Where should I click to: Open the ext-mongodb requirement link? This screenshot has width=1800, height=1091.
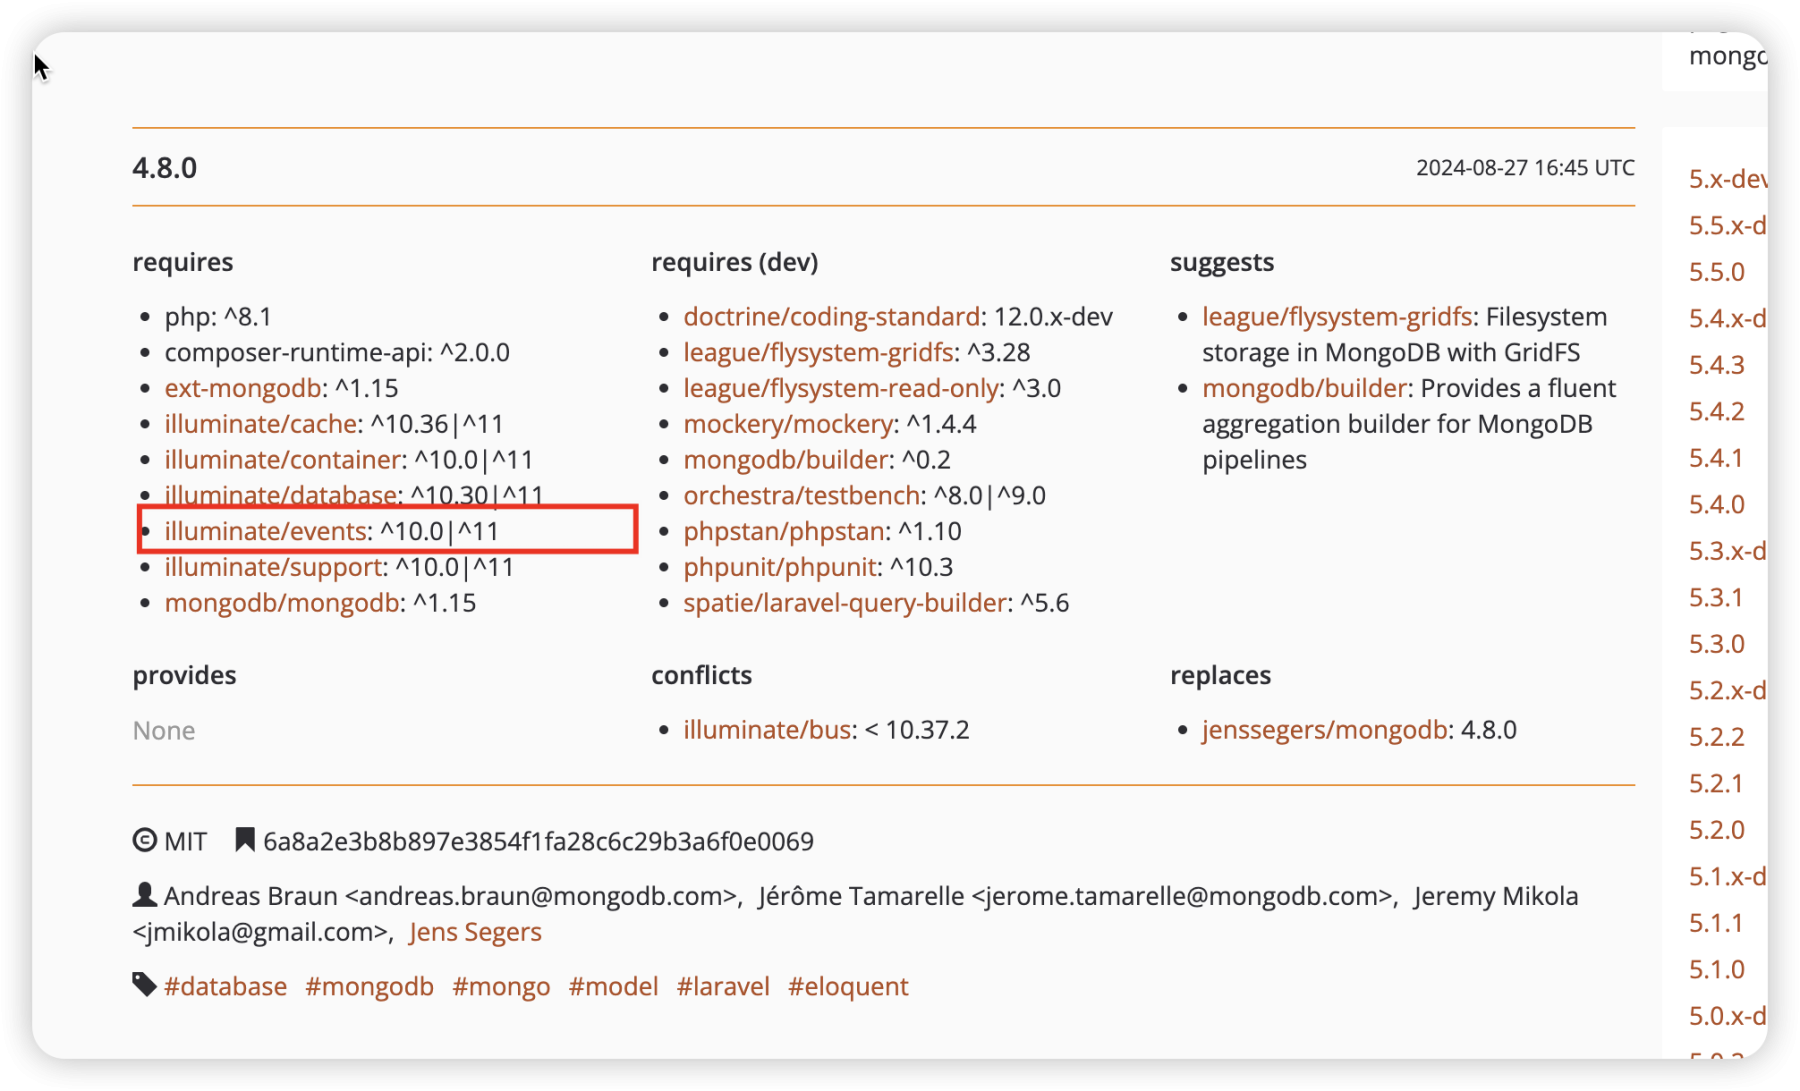pyautogui.click(x=242, y=388)
